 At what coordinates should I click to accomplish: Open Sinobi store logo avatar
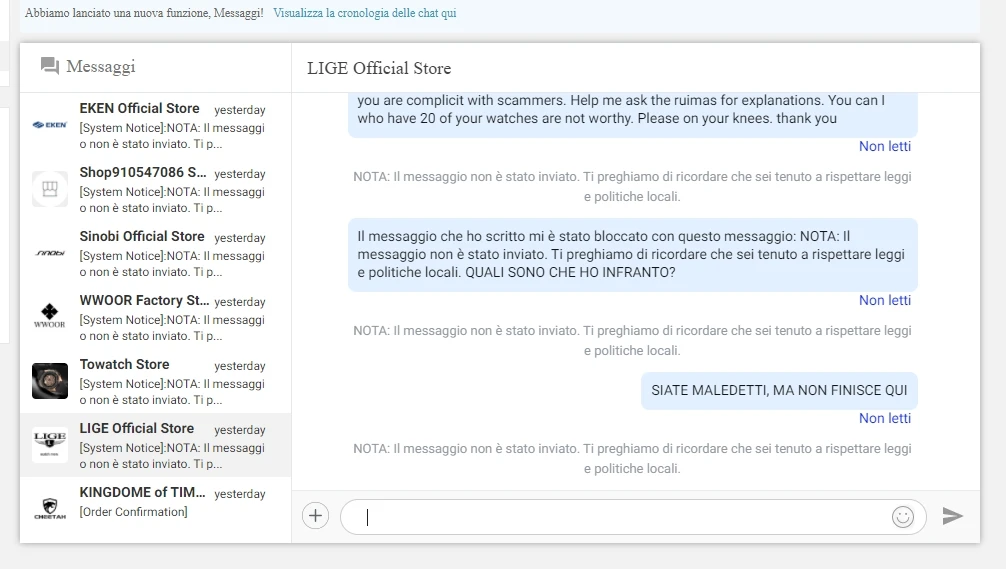(x=49, y=253)
